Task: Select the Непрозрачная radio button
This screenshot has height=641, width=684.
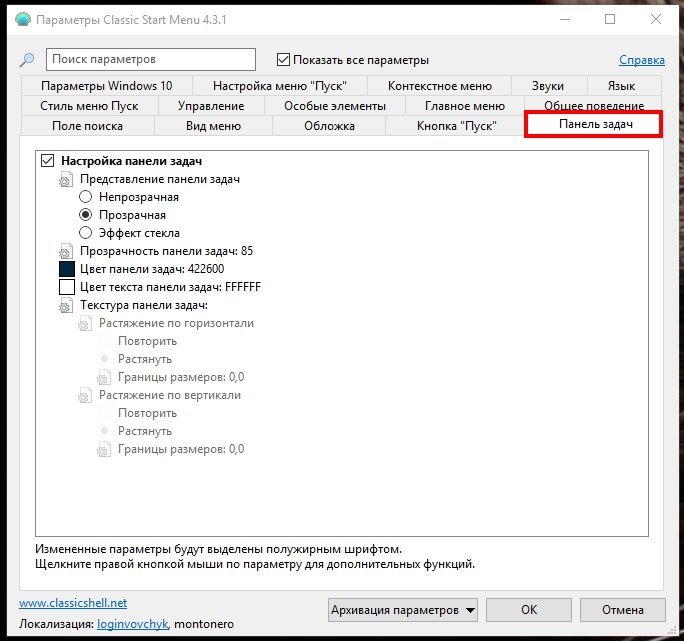Action: coord(86,197)
